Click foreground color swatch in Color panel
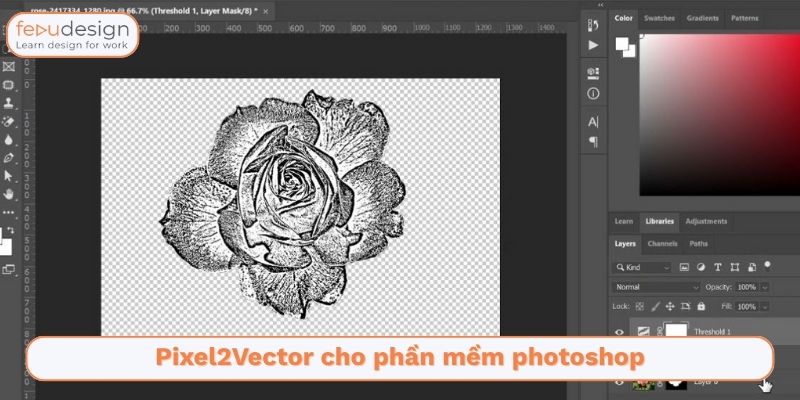Screen dimensions: 800x400 point(622,43)
